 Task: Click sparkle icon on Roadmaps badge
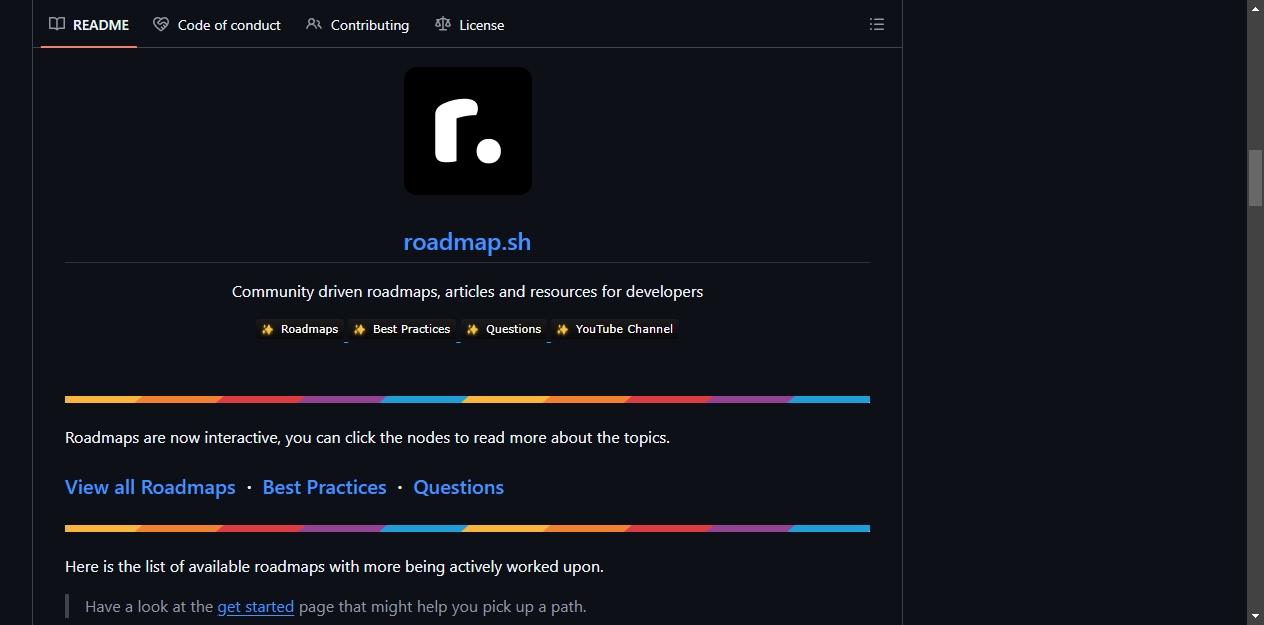[x=267, y=329]
